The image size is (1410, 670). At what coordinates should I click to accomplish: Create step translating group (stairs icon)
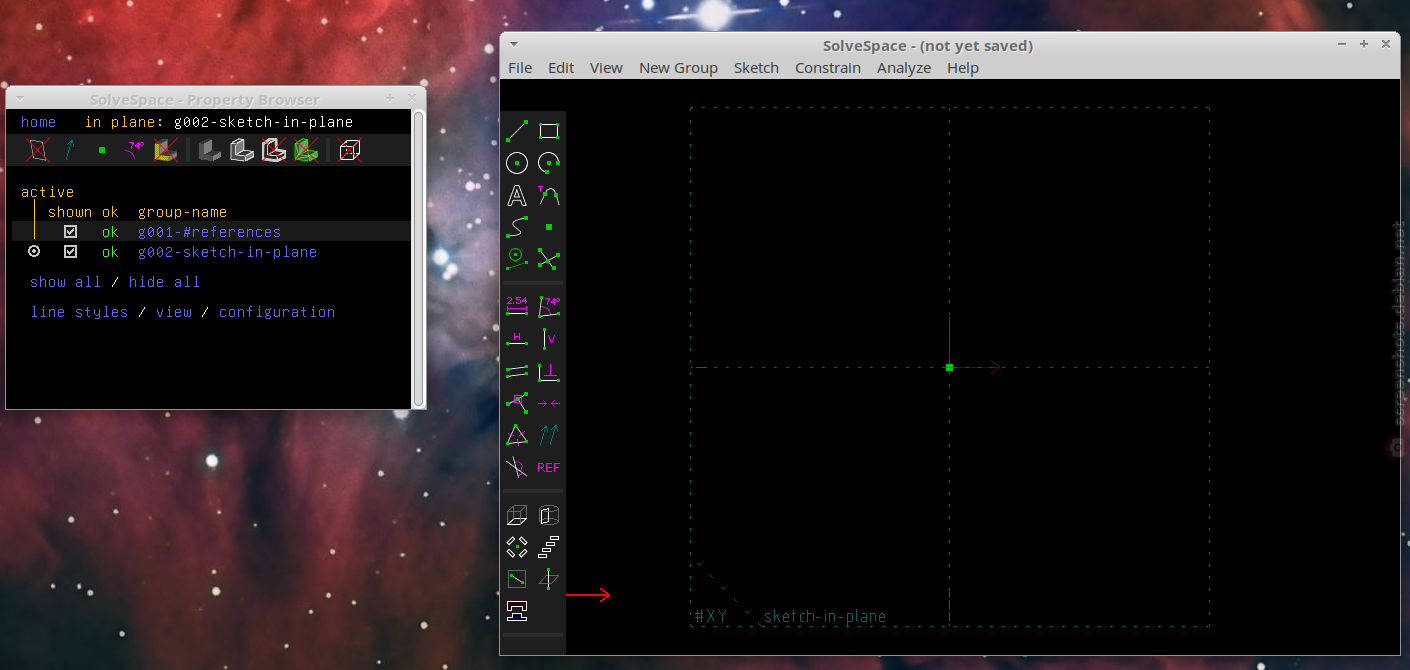[x=548, y=547]
